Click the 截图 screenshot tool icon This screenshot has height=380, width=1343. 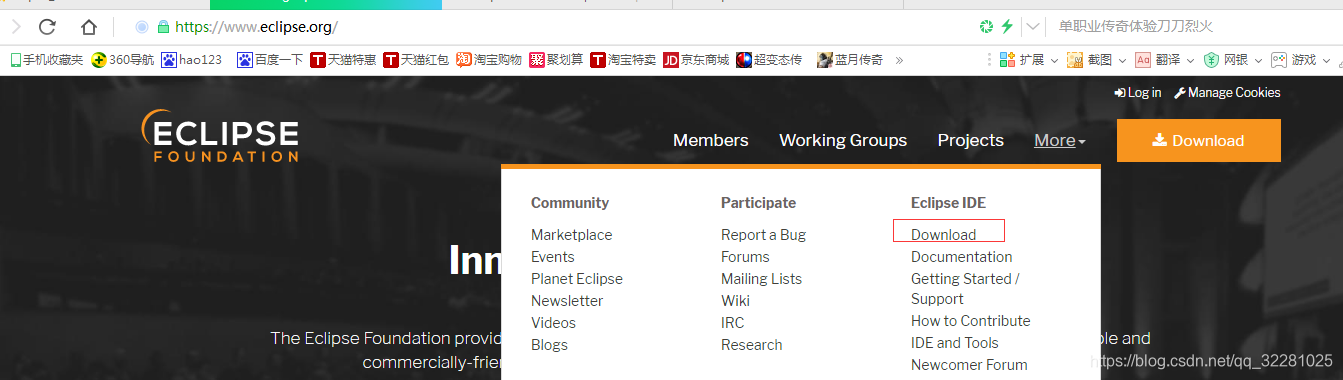(1075, 60)
